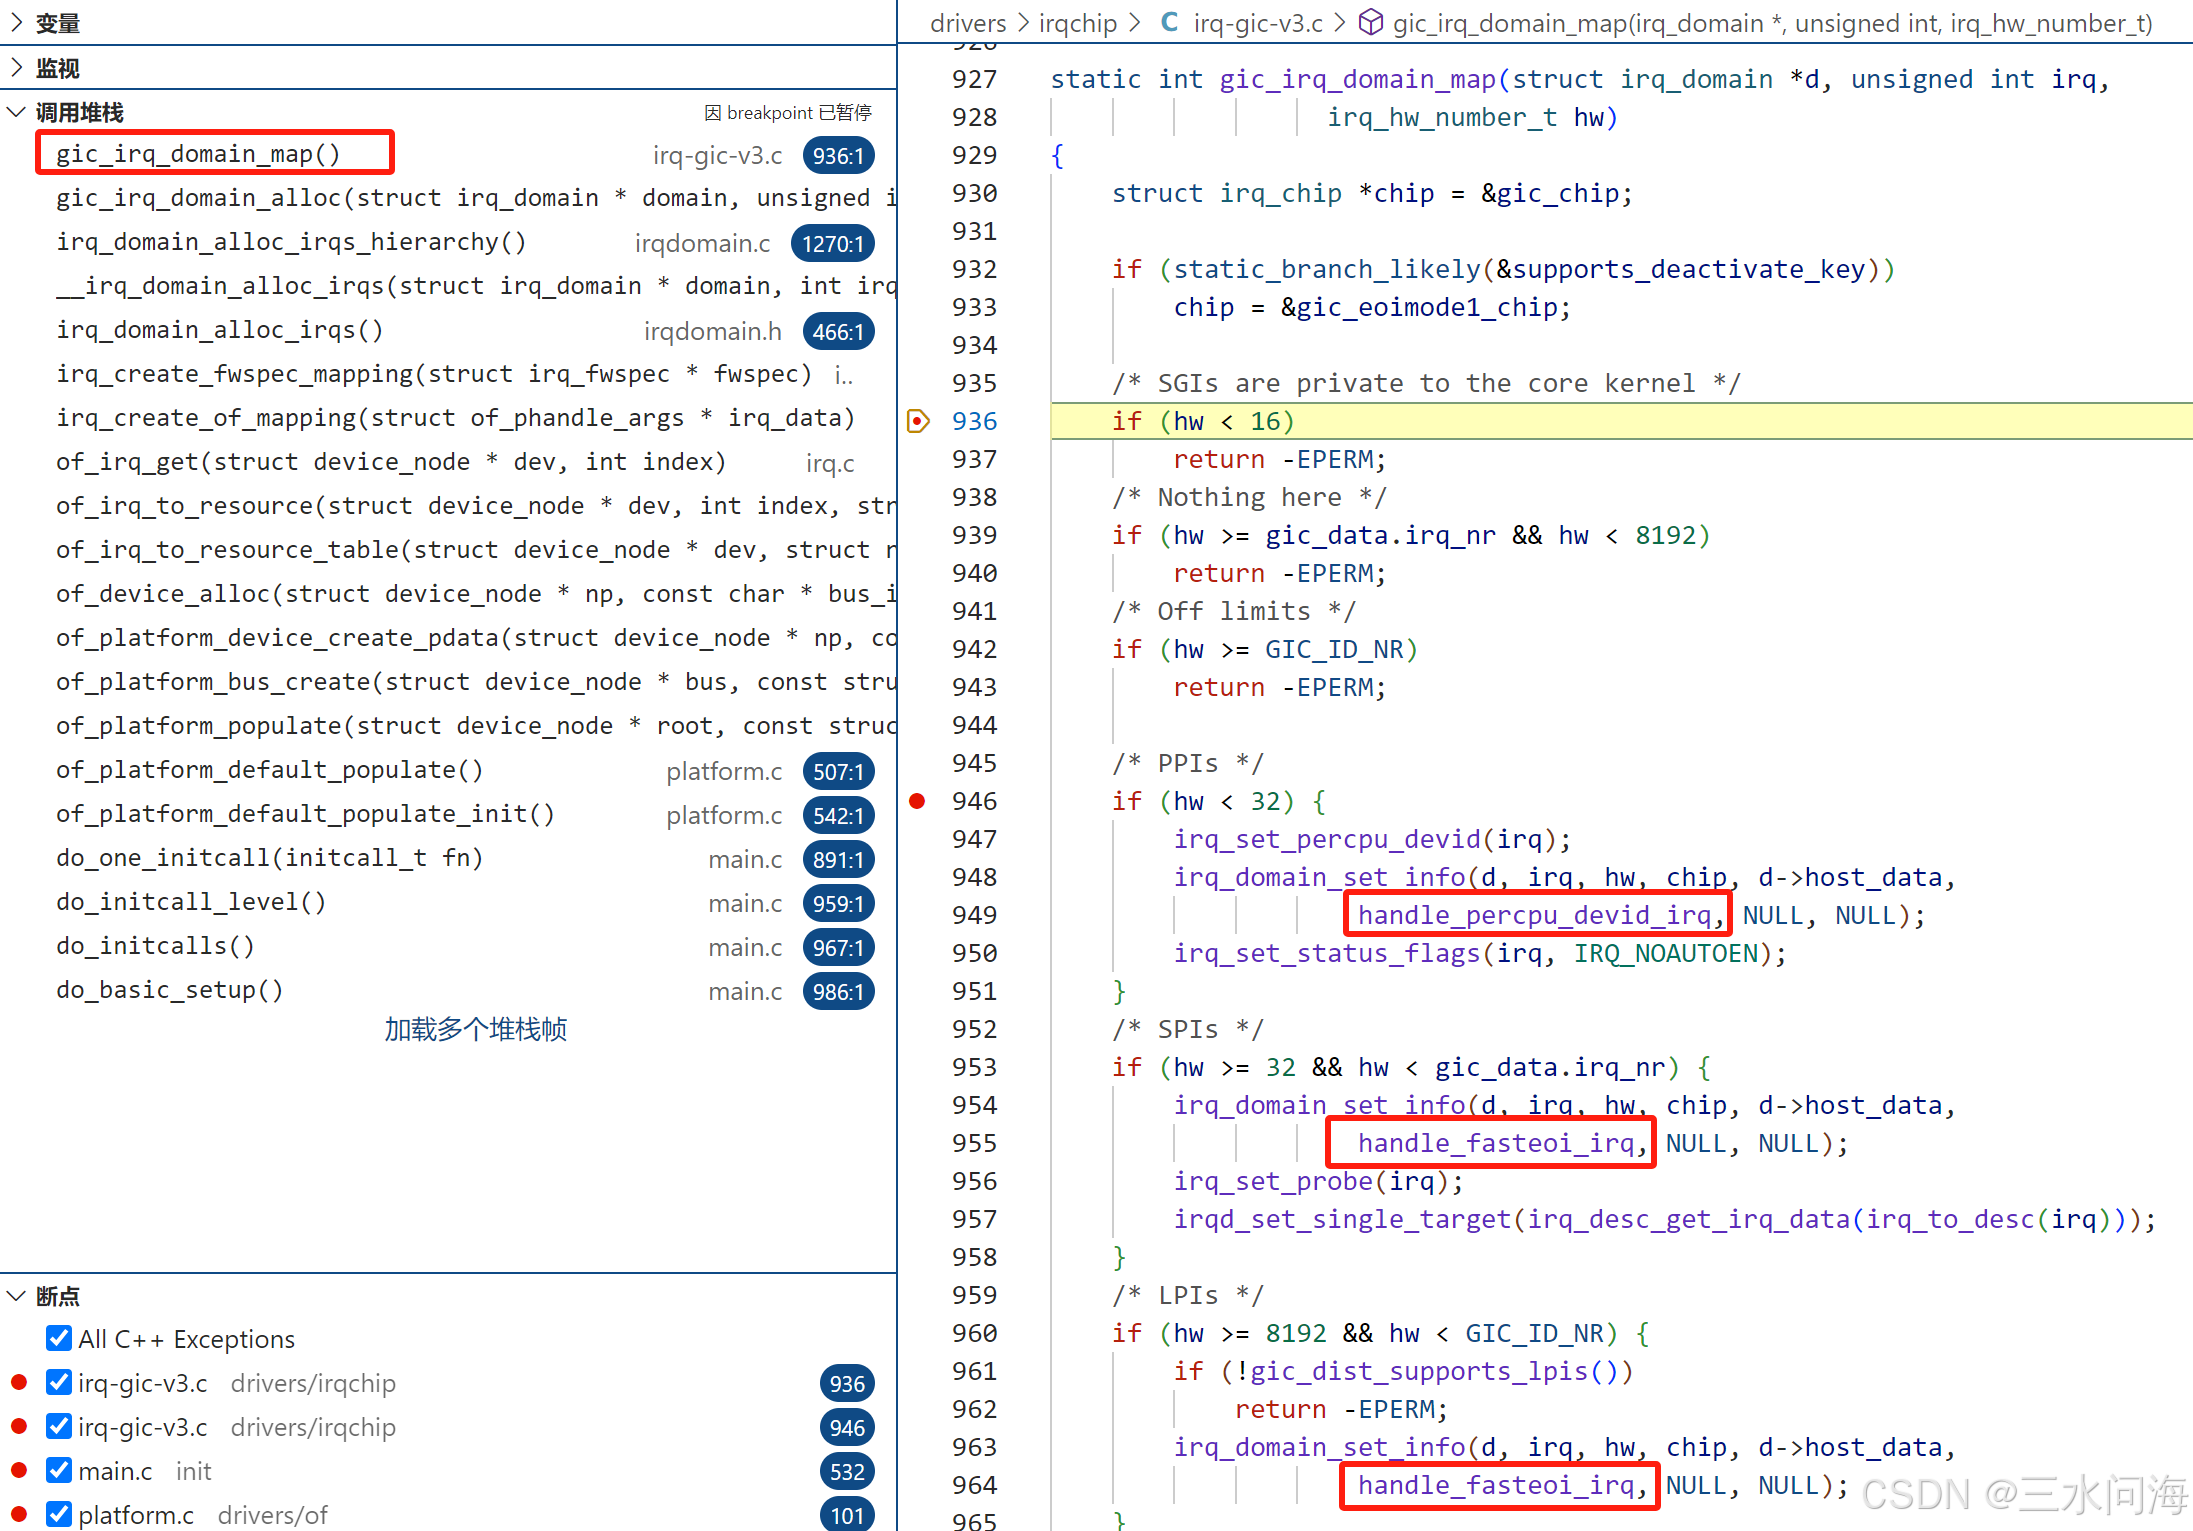Image resolution: width=2193 pixels, height=1531 pixels.
Task: Select the do_initcalls() stack frame
Action: point(156,946)
